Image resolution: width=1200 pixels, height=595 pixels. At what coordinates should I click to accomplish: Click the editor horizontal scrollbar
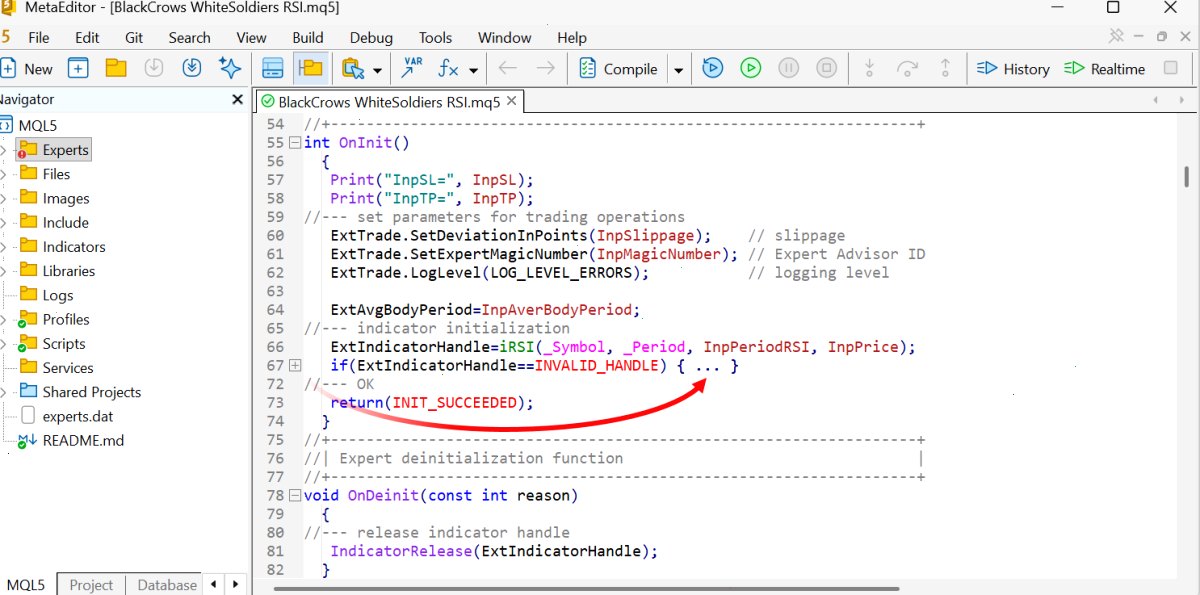point(588,589)
